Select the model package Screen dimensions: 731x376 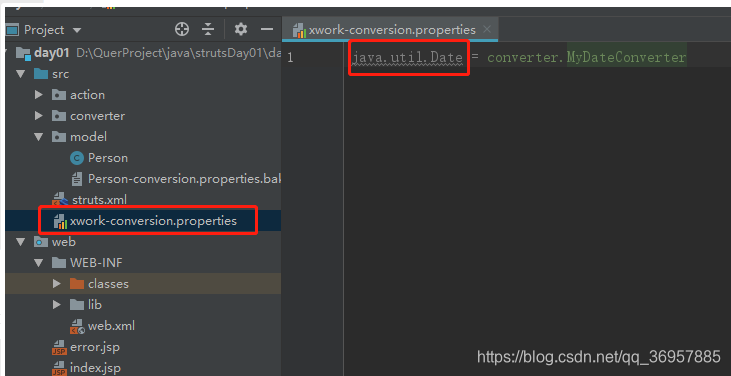tap(89, 137)
